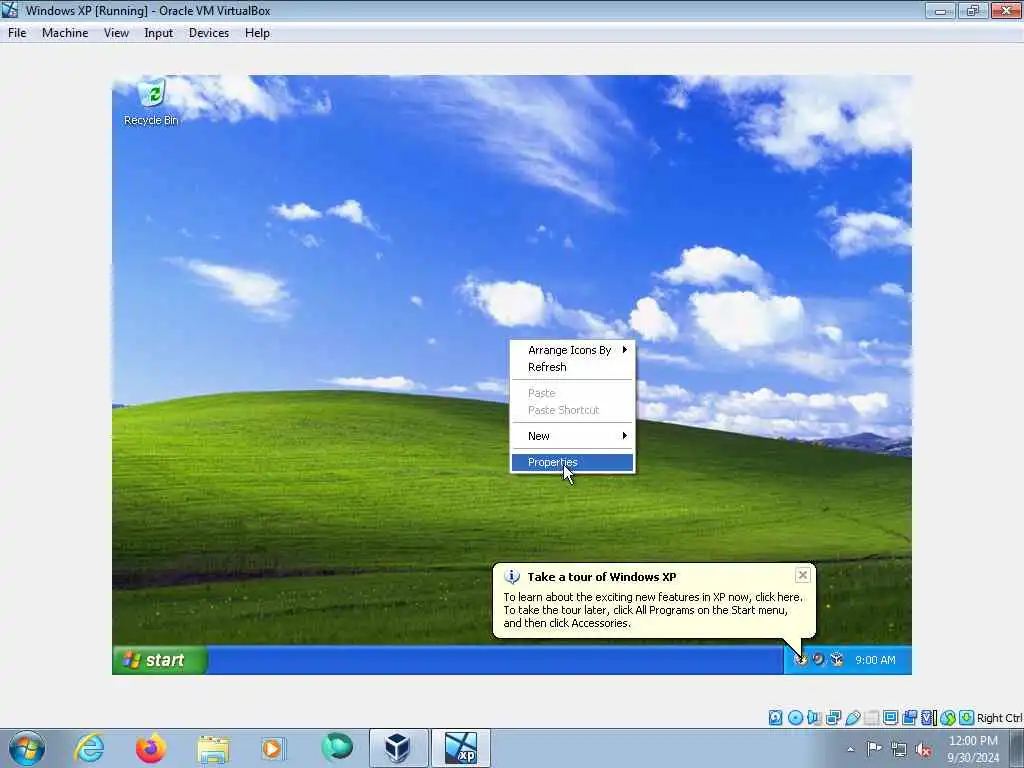Open Action Center flag tray icon
The image size is (1024, 768).
pos(873,748)
